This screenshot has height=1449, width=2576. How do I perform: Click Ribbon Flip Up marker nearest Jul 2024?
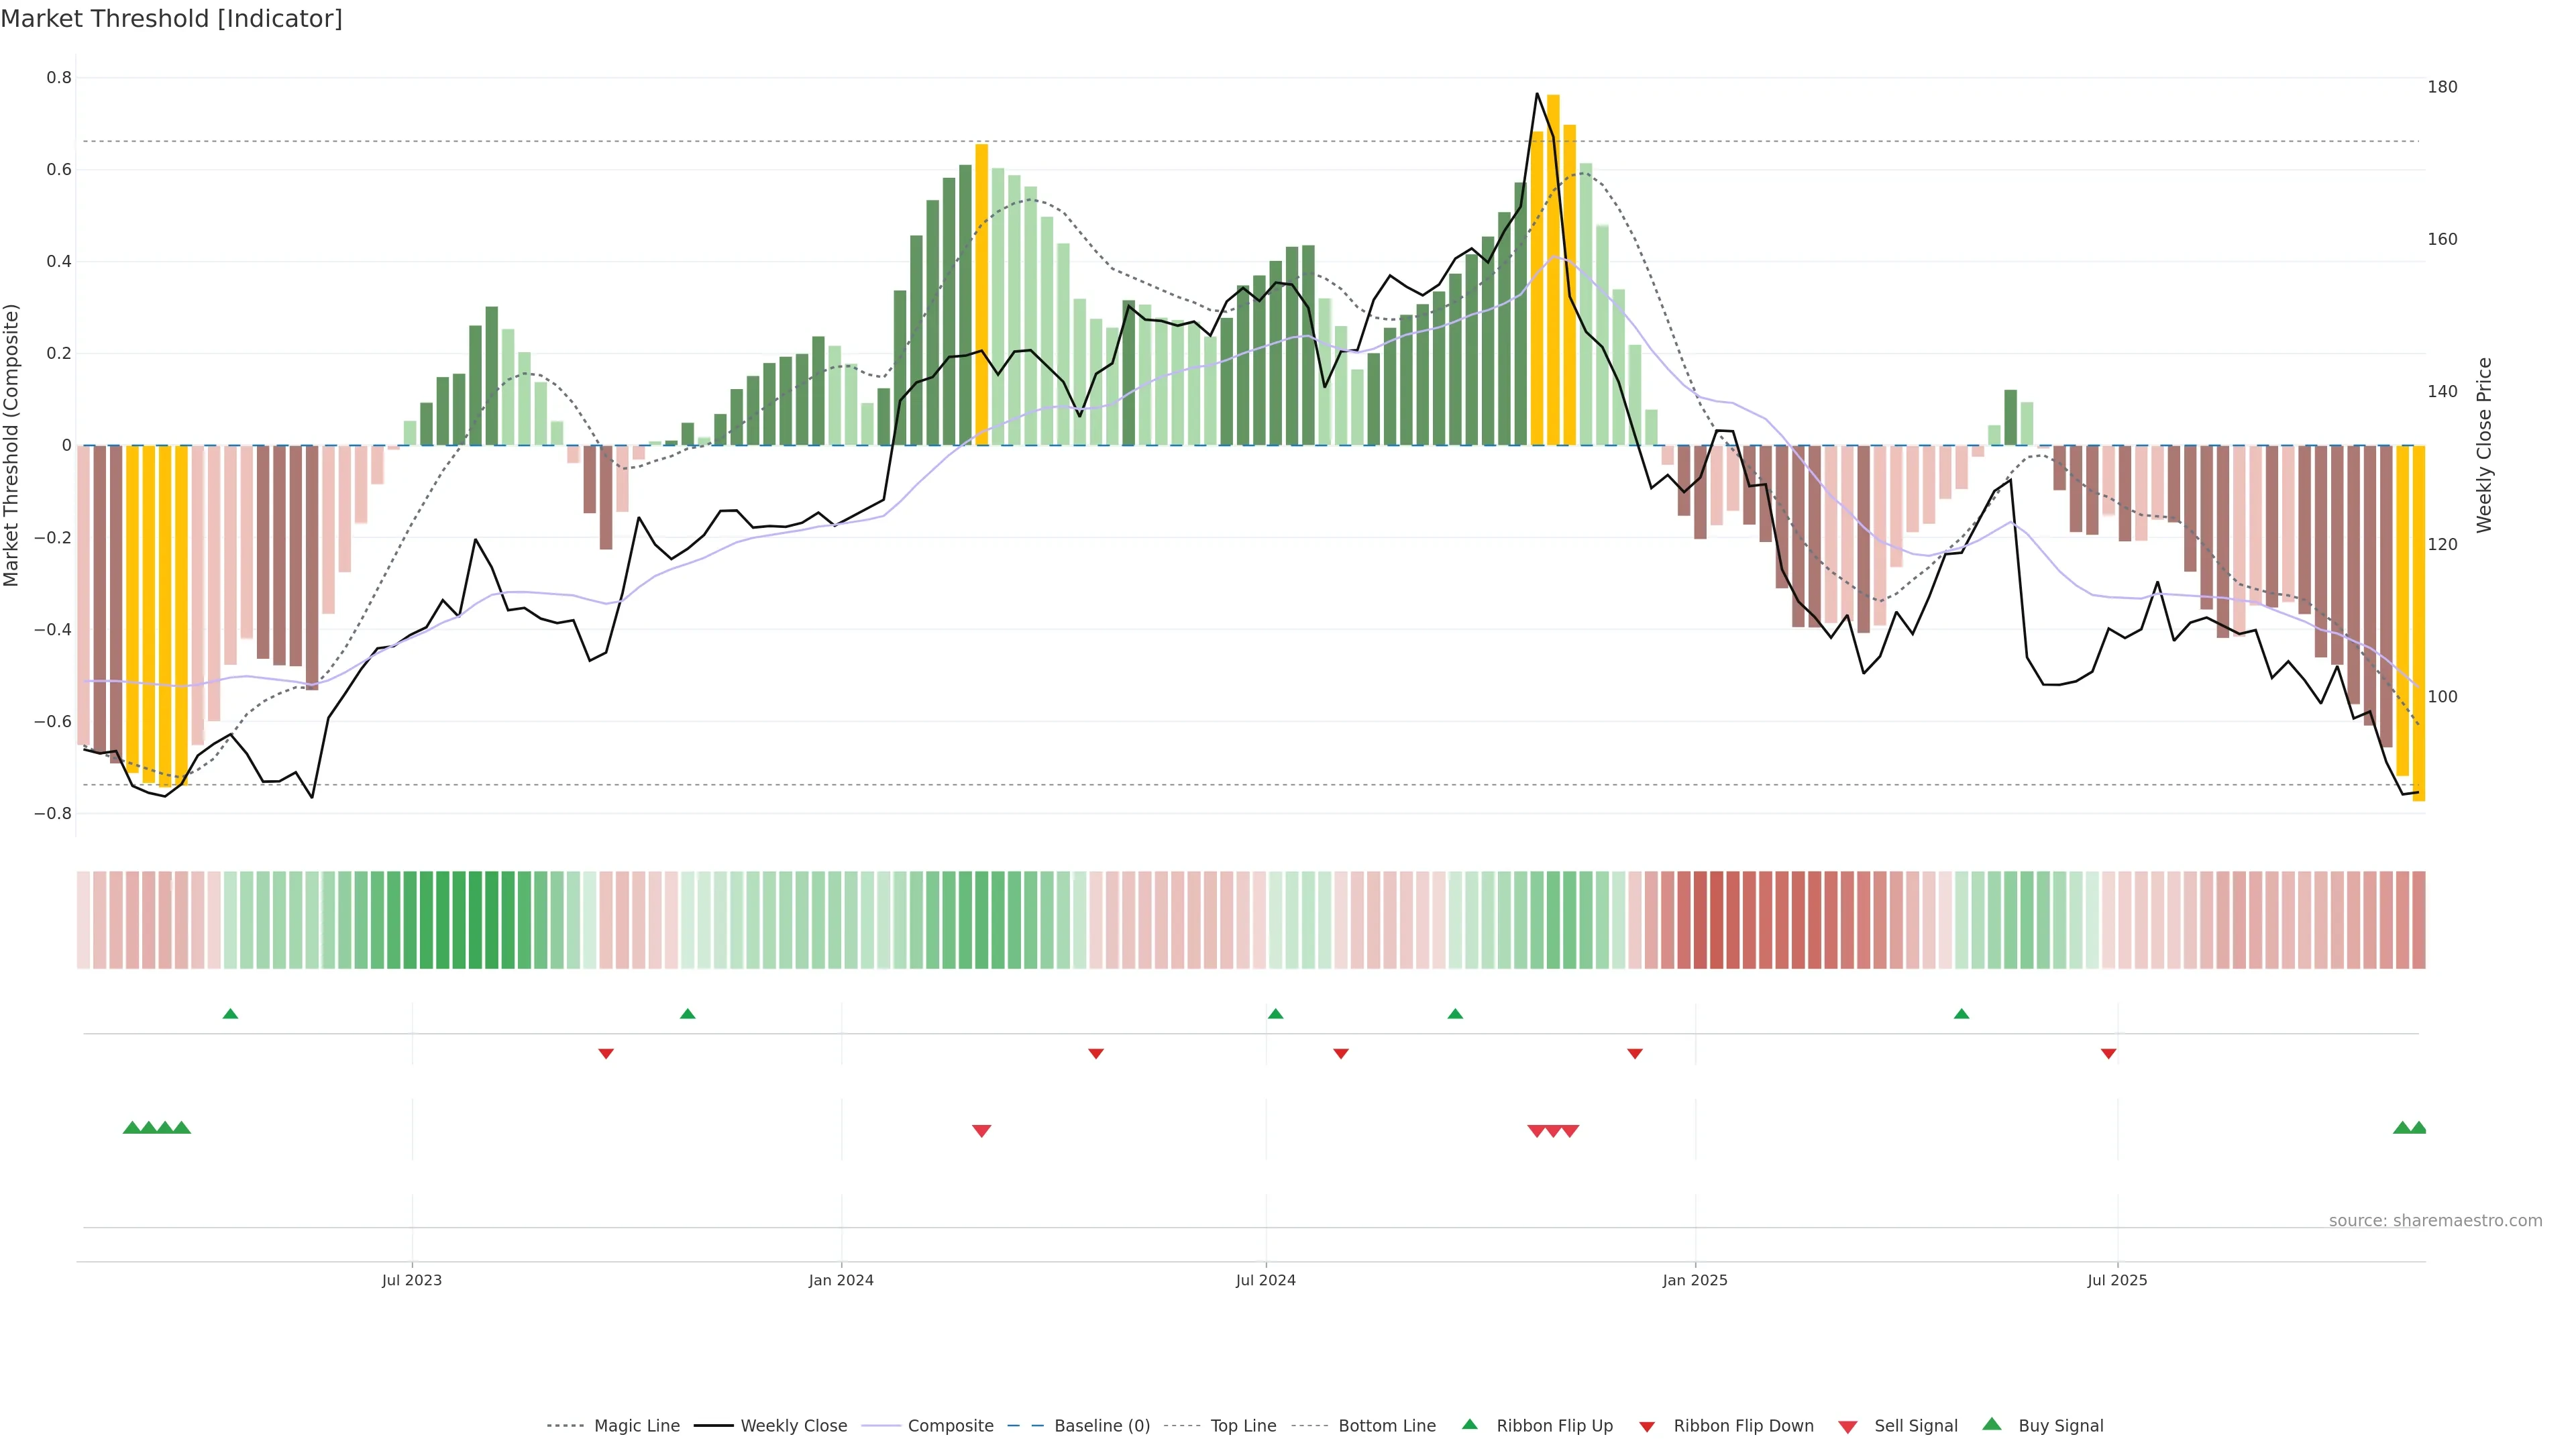(1275, 1014)
